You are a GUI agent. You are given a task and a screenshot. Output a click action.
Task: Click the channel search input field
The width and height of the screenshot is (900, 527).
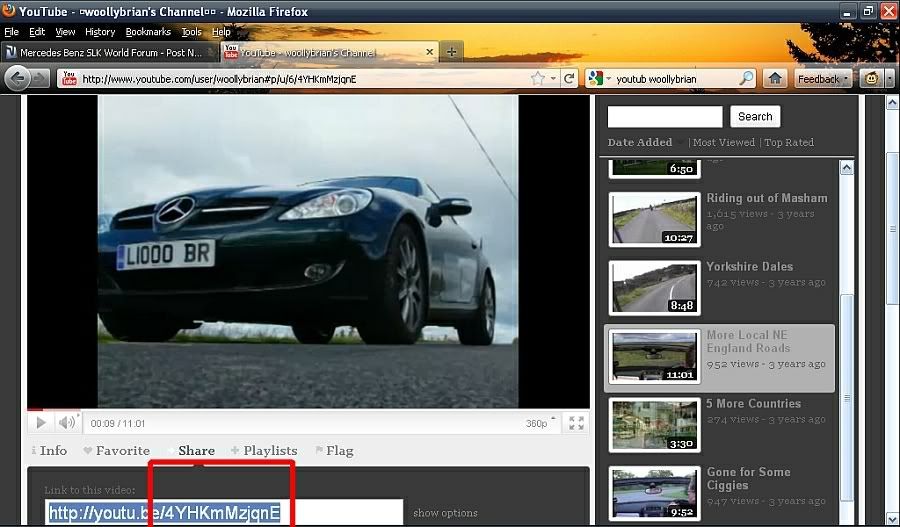tap(665, 117)
